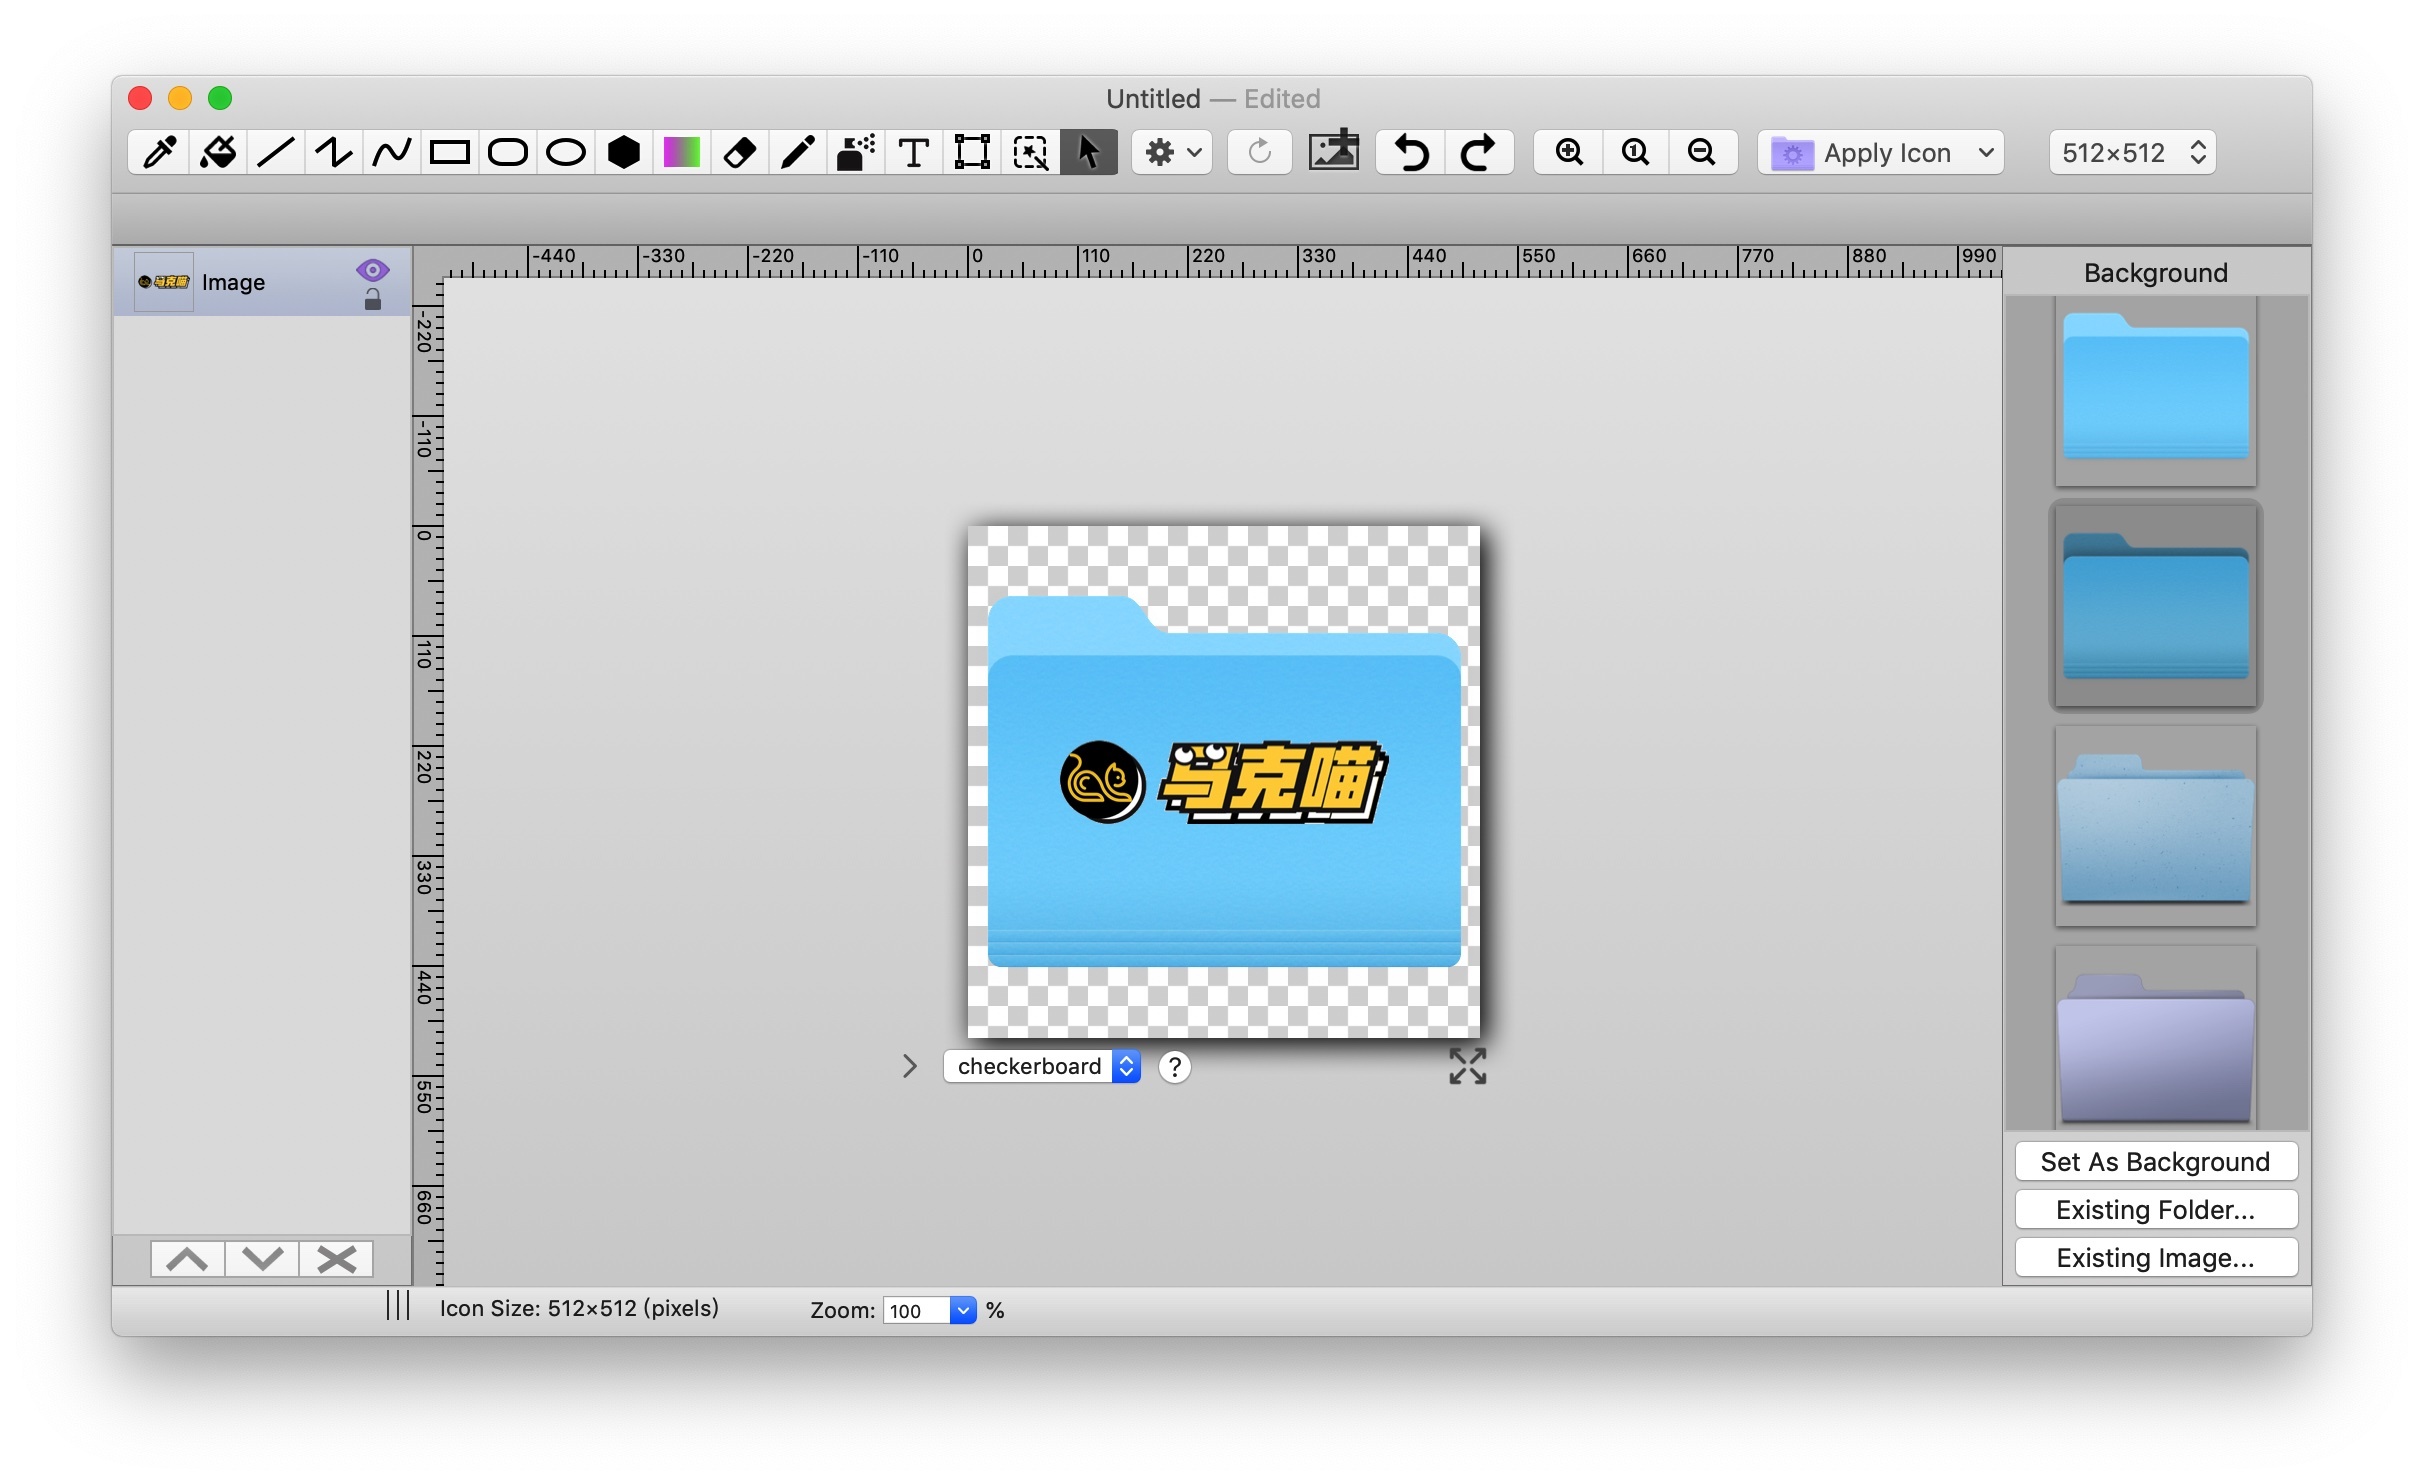Select the dark blue folder thumbnail
Screen dimensions: 2424x1484
pos(2155,605)
